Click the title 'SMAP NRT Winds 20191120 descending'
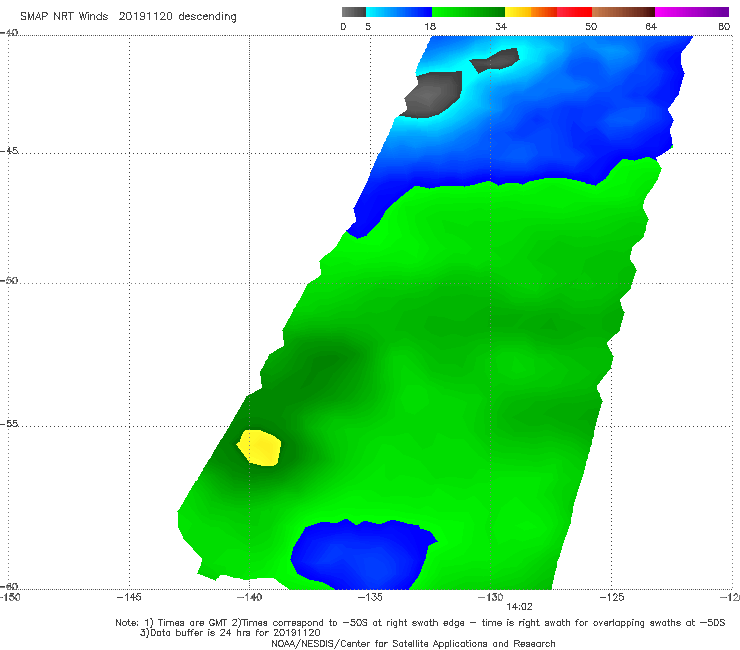 click(128, 17)
